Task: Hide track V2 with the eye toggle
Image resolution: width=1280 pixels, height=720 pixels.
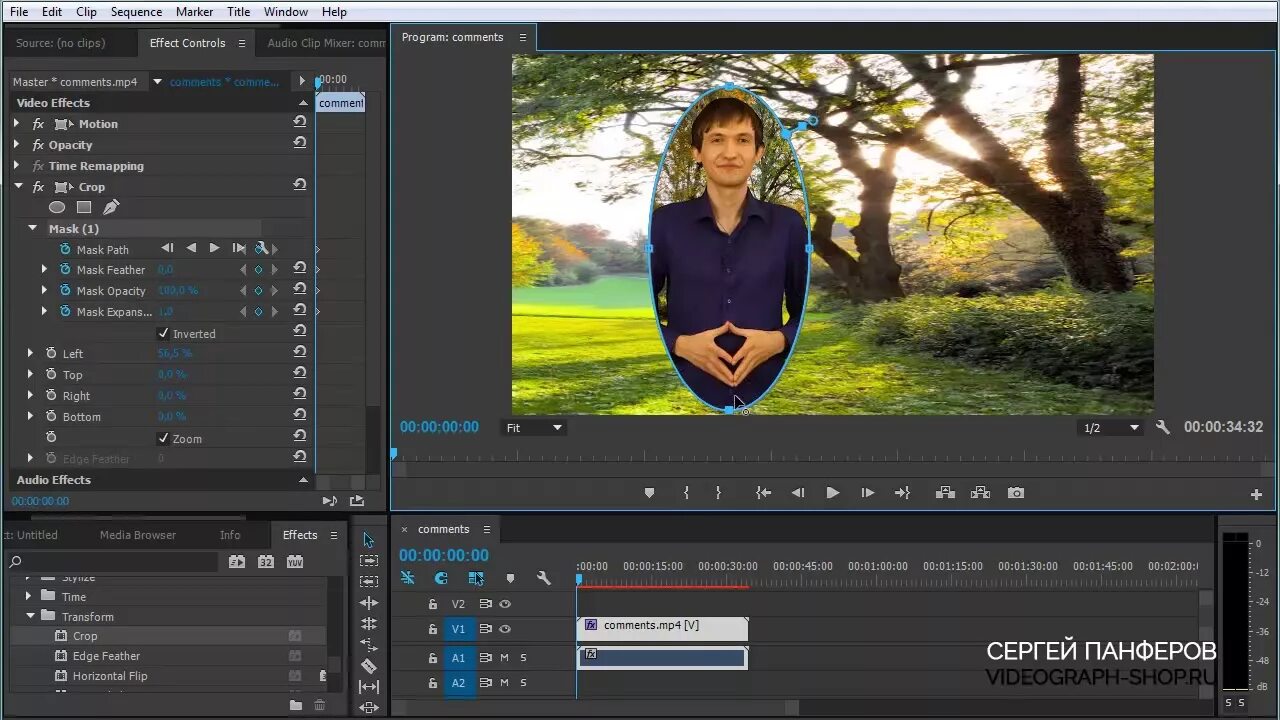Action: click(505, 604)
